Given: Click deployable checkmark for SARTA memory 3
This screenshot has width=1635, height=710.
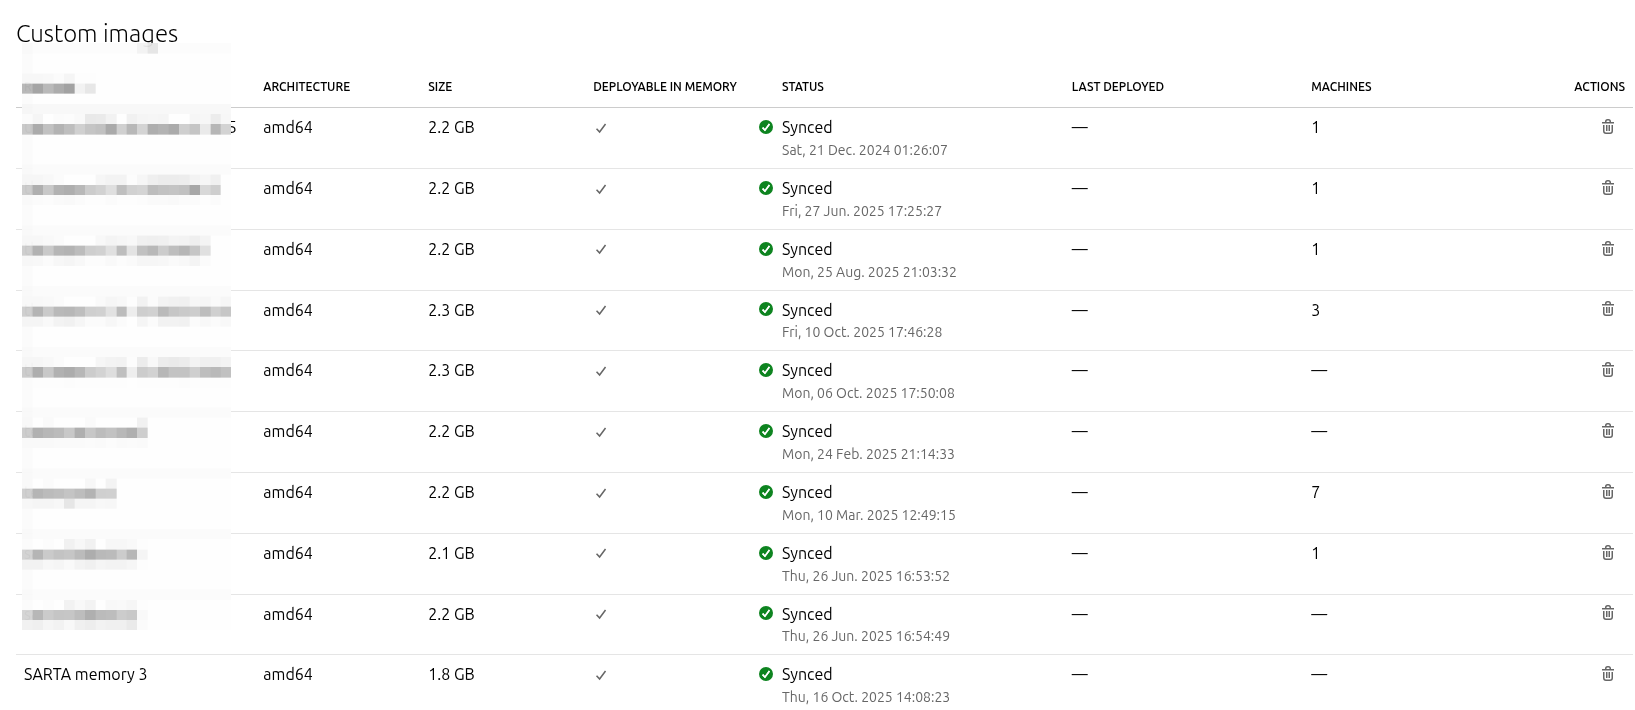Looking at the screenshot, I should click(x=601, y=675).
